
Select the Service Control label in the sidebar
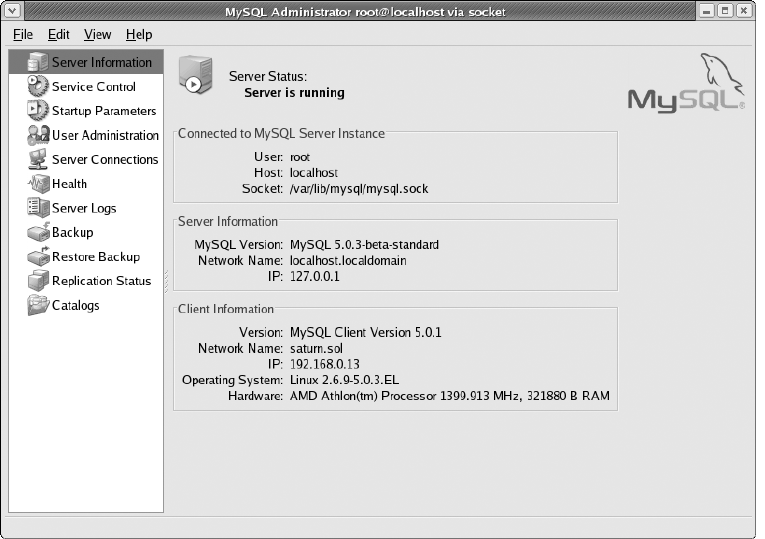[x=94, y=87]
